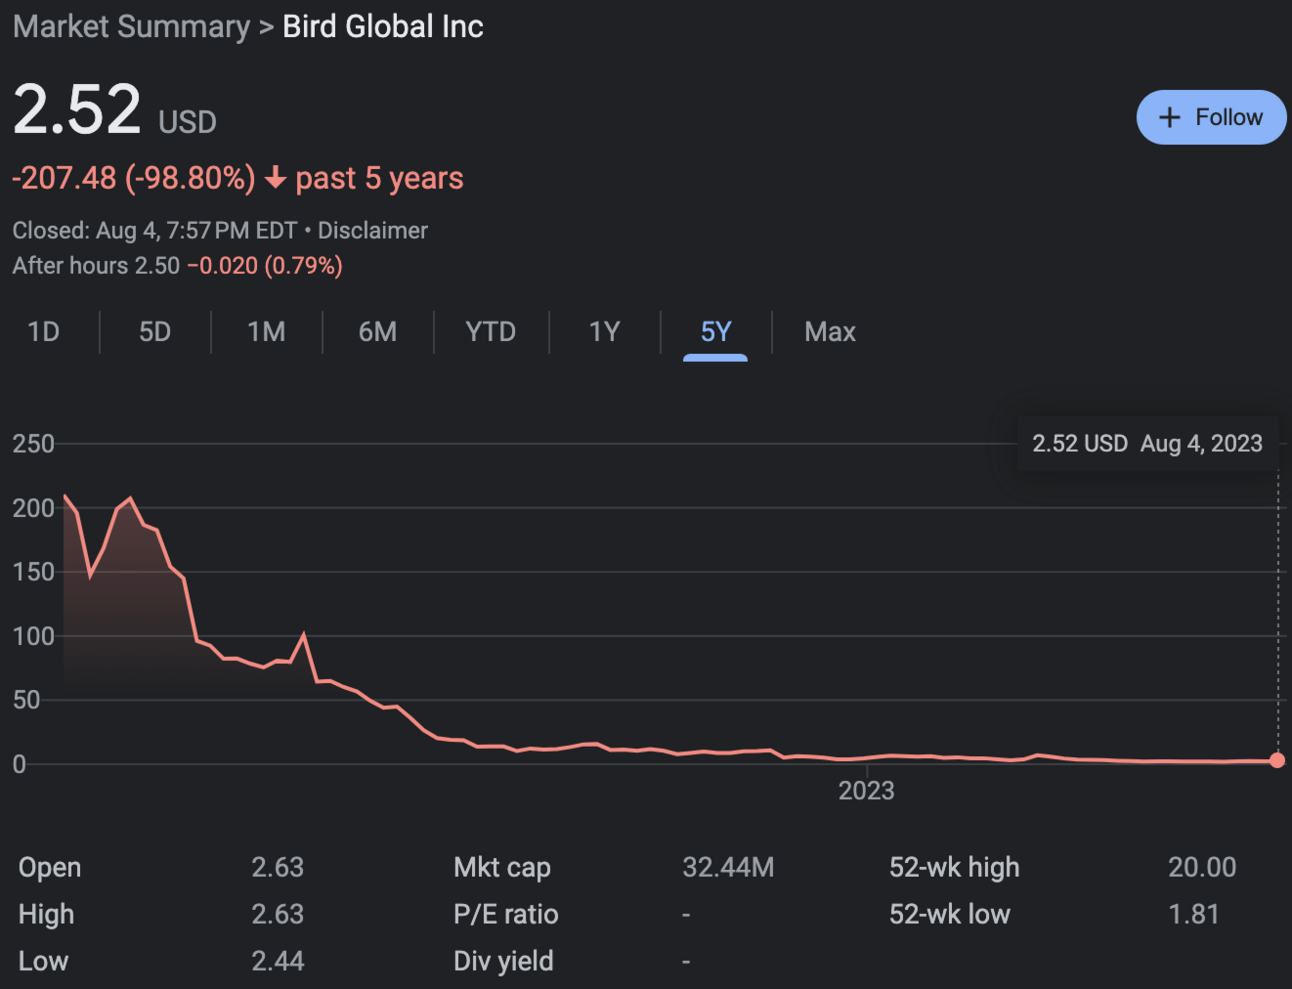Click the Bird Global Inc title
The height and width of the screenshot is (989, 1292).
[x=383, y=26]
